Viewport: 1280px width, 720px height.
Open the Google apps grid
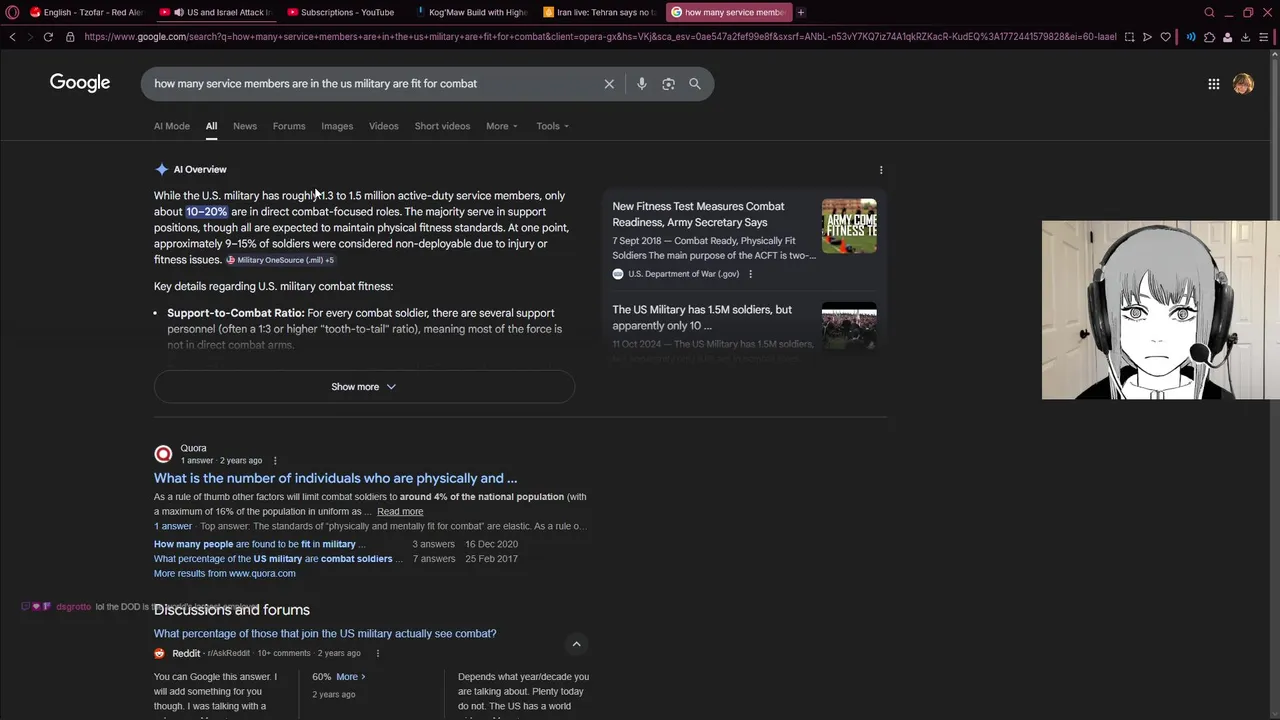coord(1214,84)
